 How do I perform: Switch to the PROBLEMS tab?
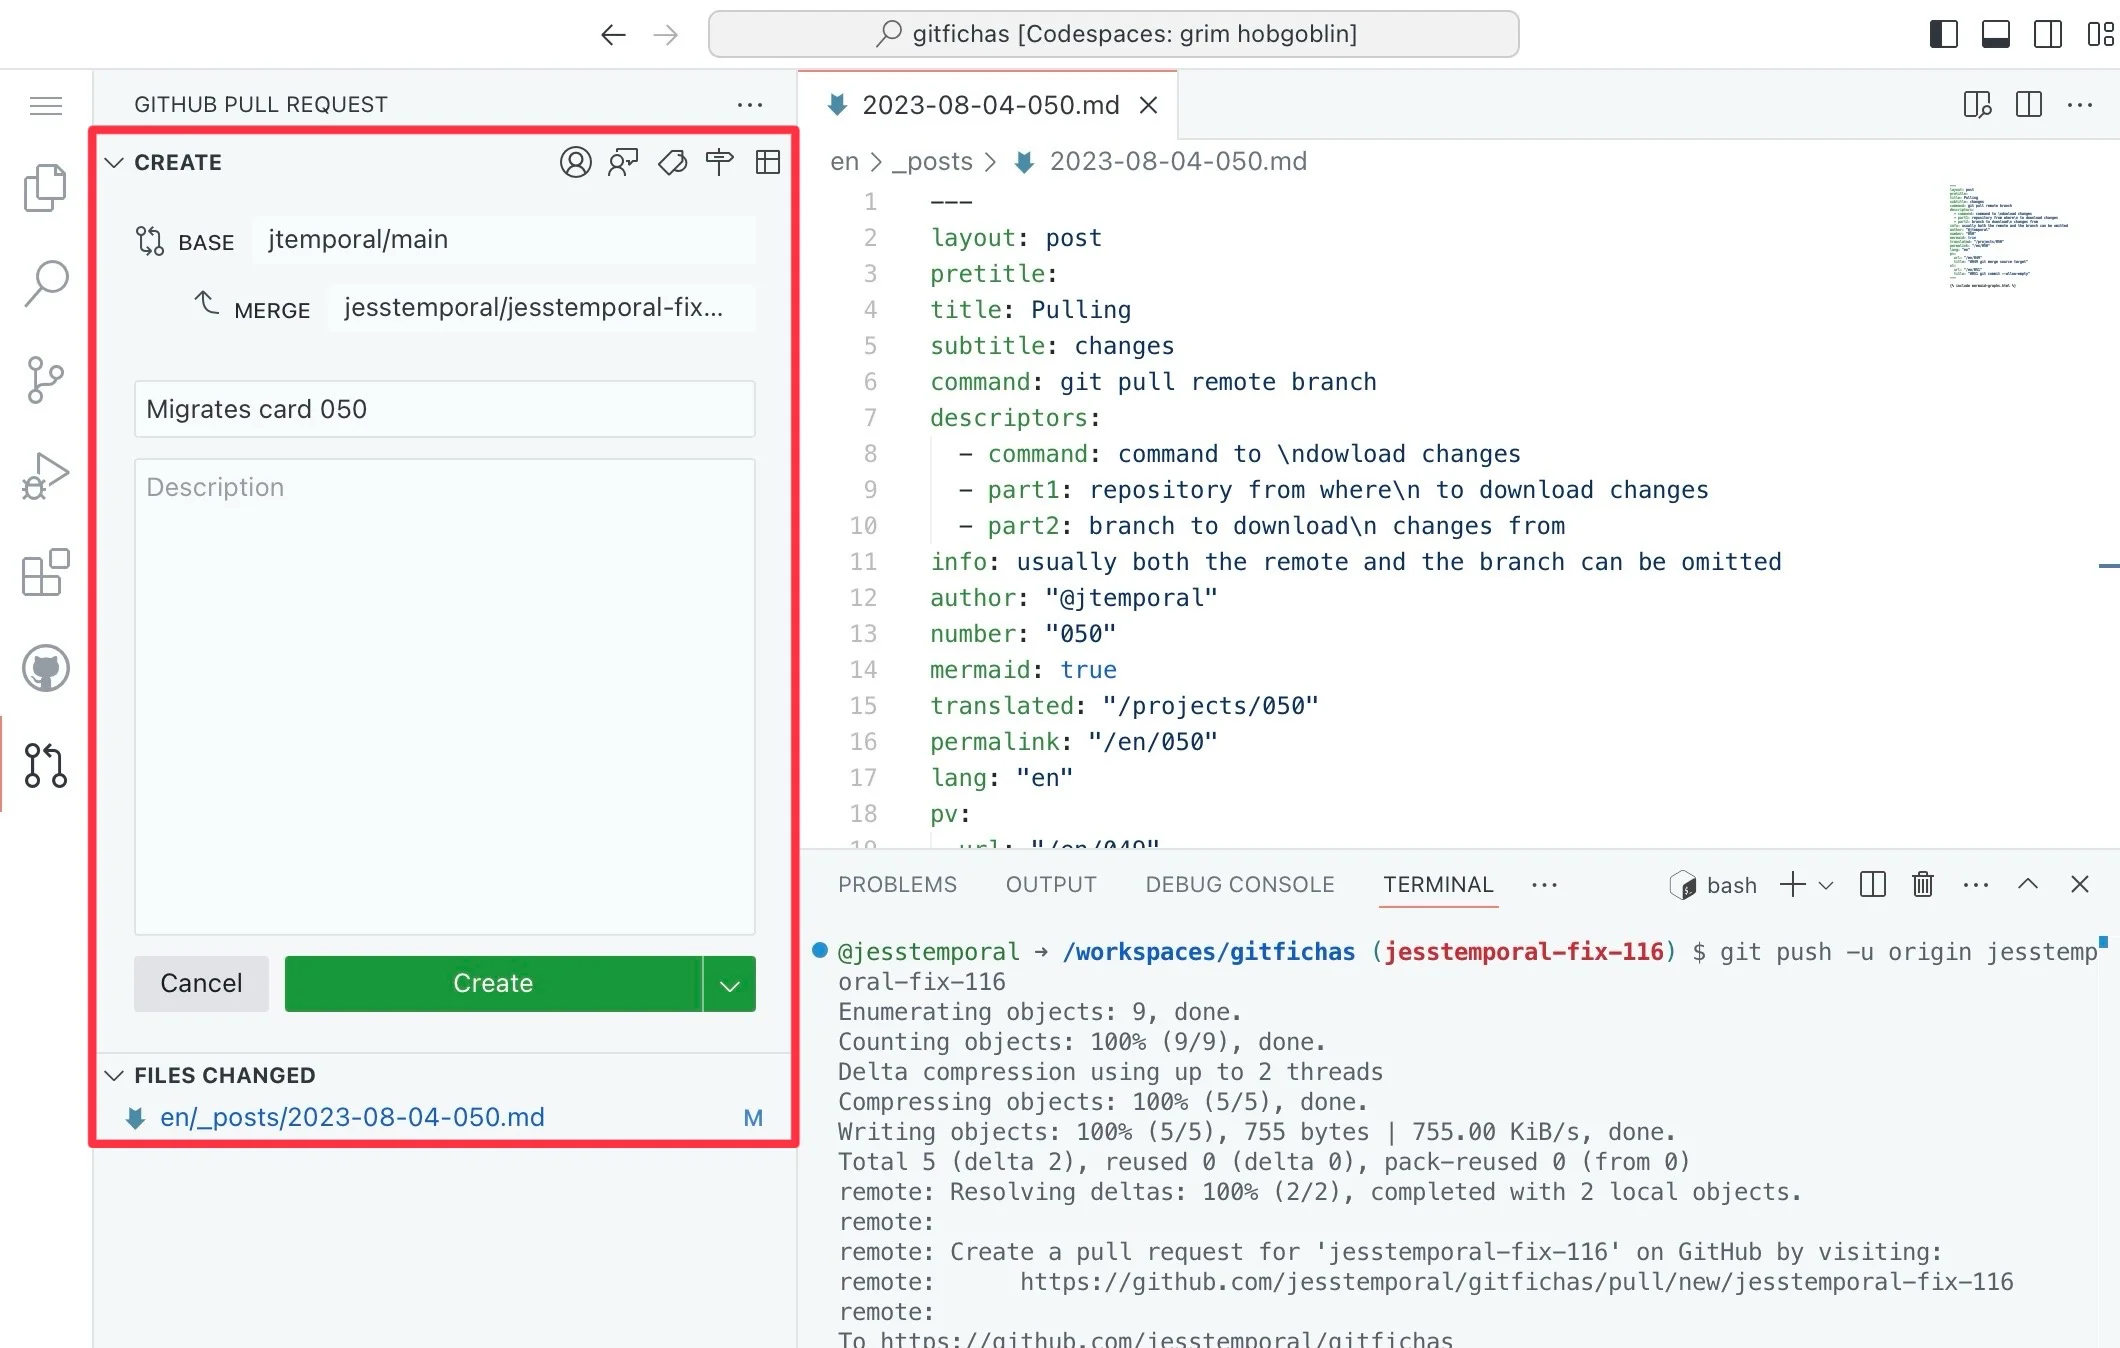click(897, 885)
